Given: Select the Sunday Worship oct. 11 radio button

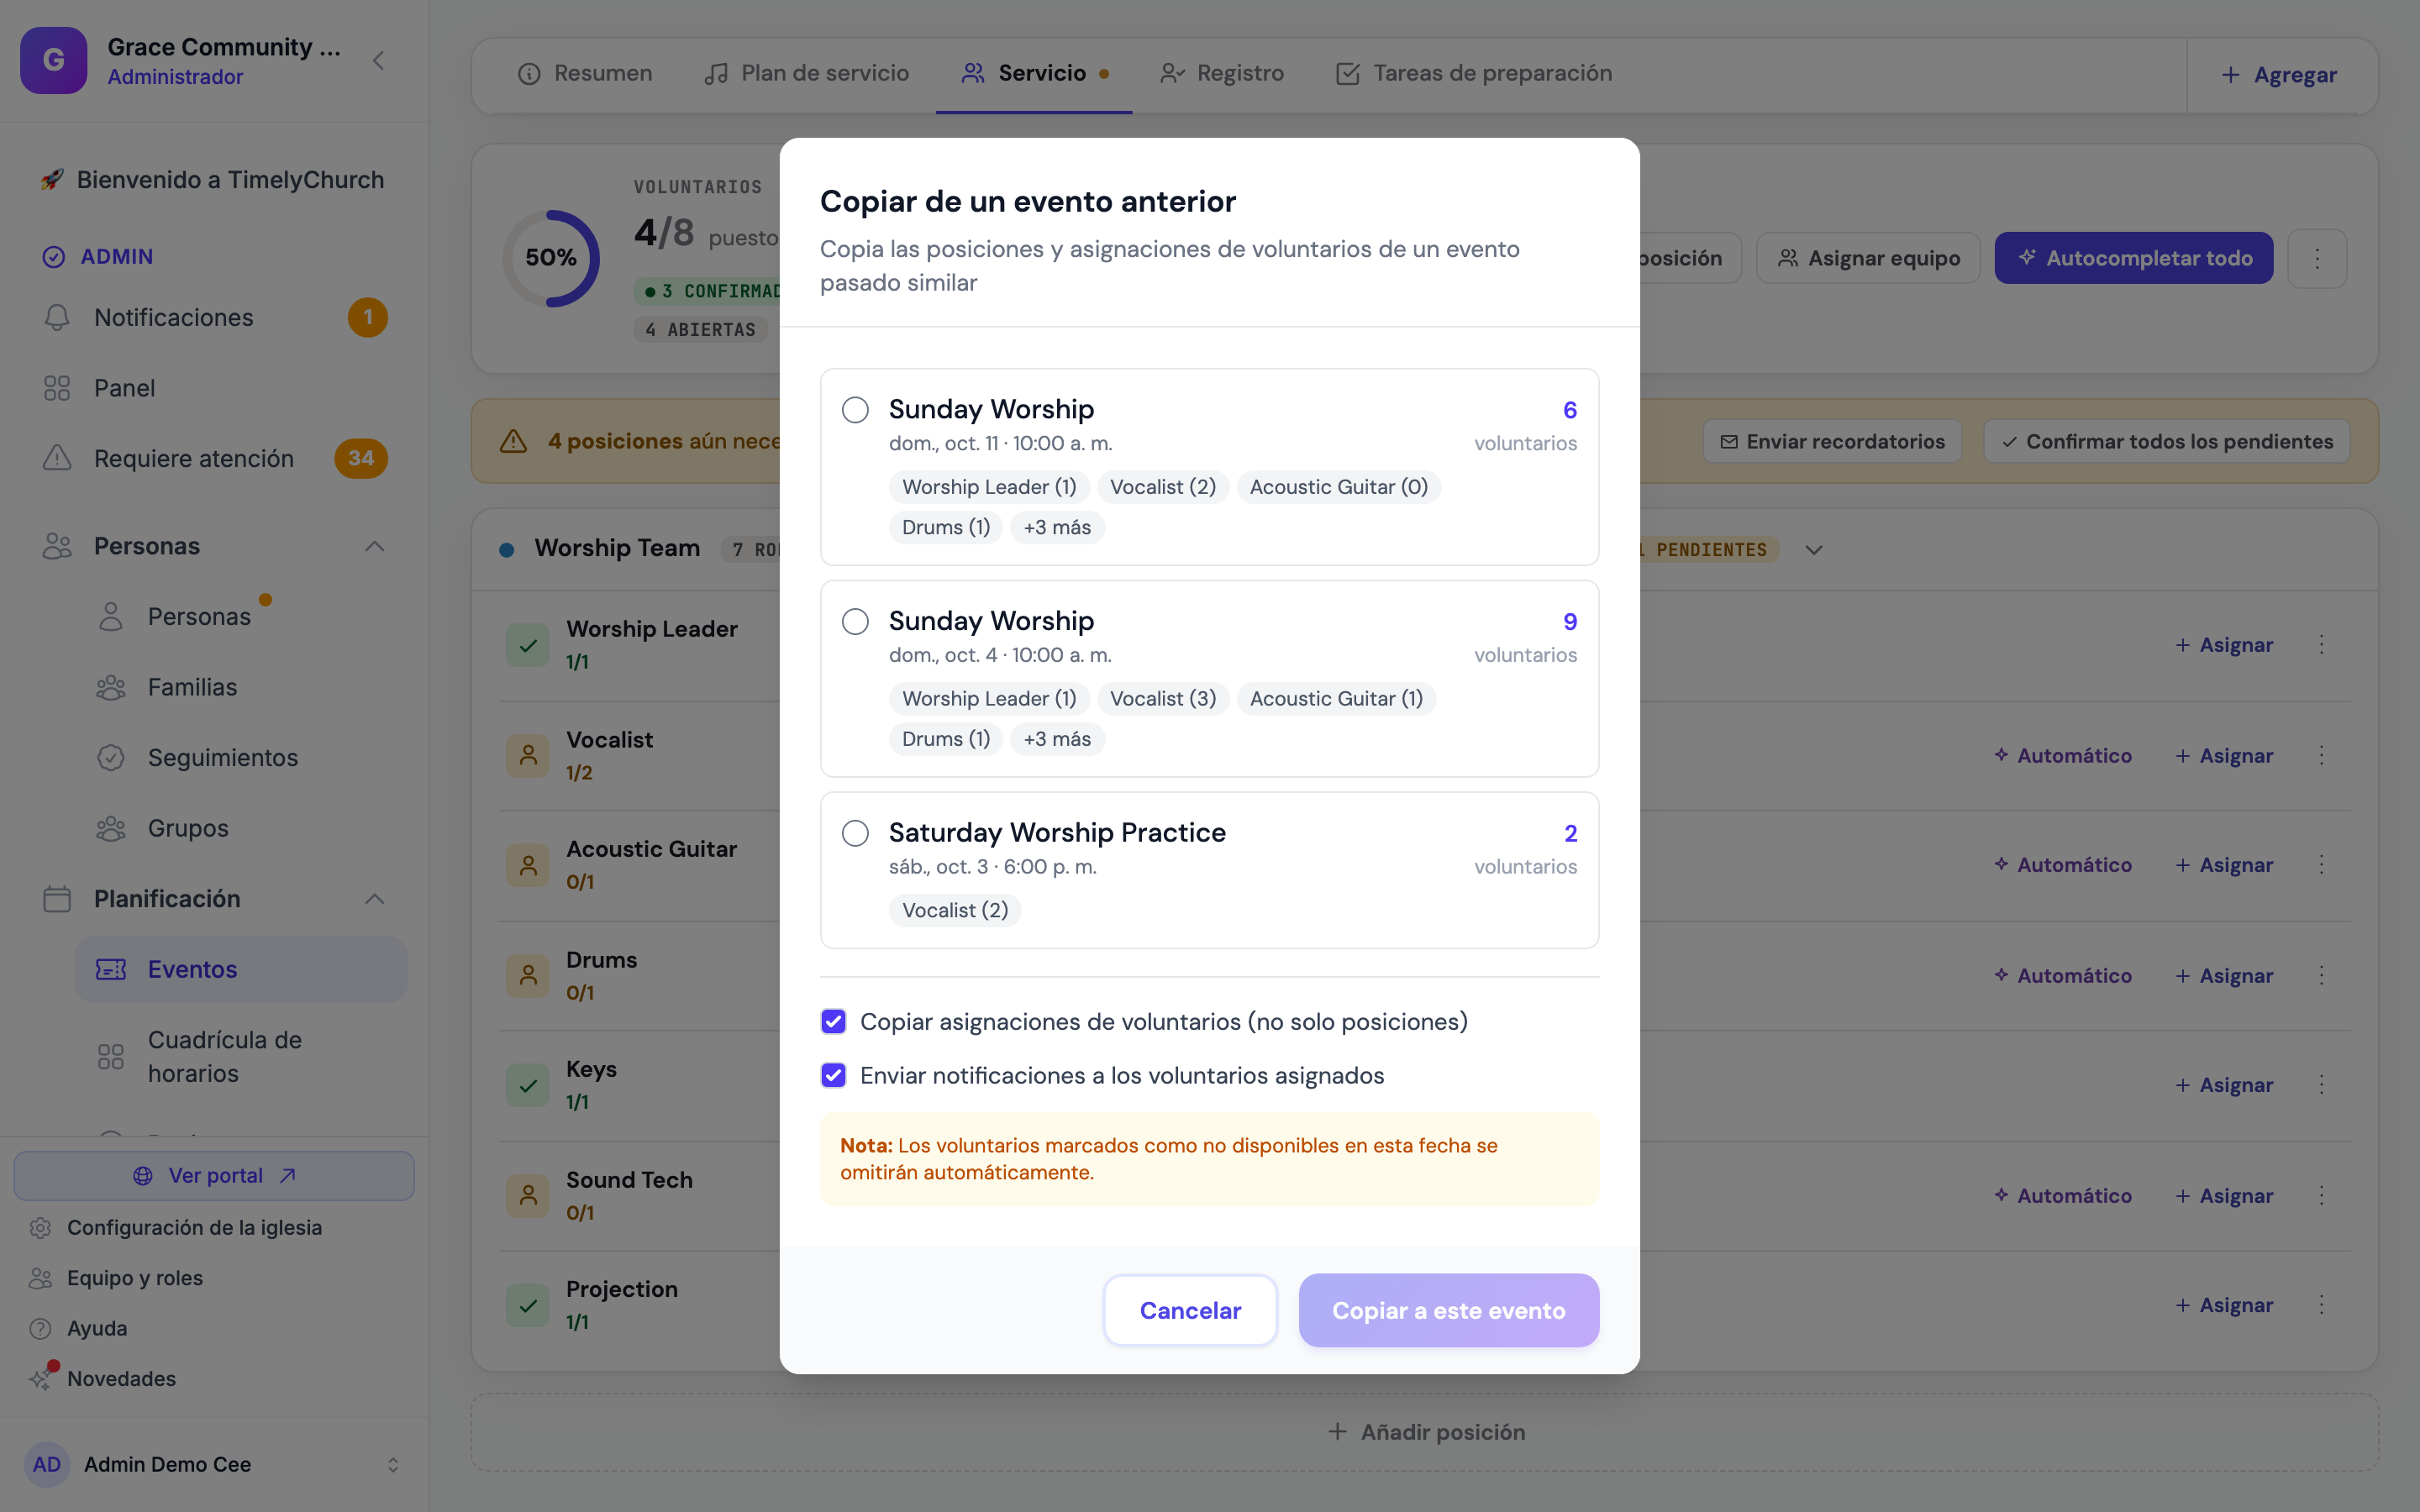Looking at the screenshot, I should [x=855, y=410].
